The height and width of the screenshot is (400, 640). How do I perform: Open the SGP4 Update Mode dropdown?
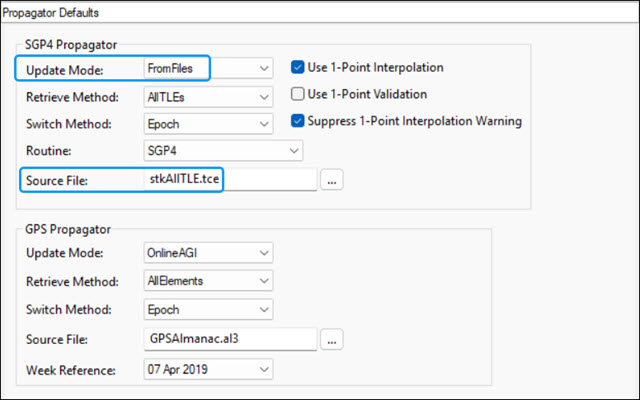point(263,69)
